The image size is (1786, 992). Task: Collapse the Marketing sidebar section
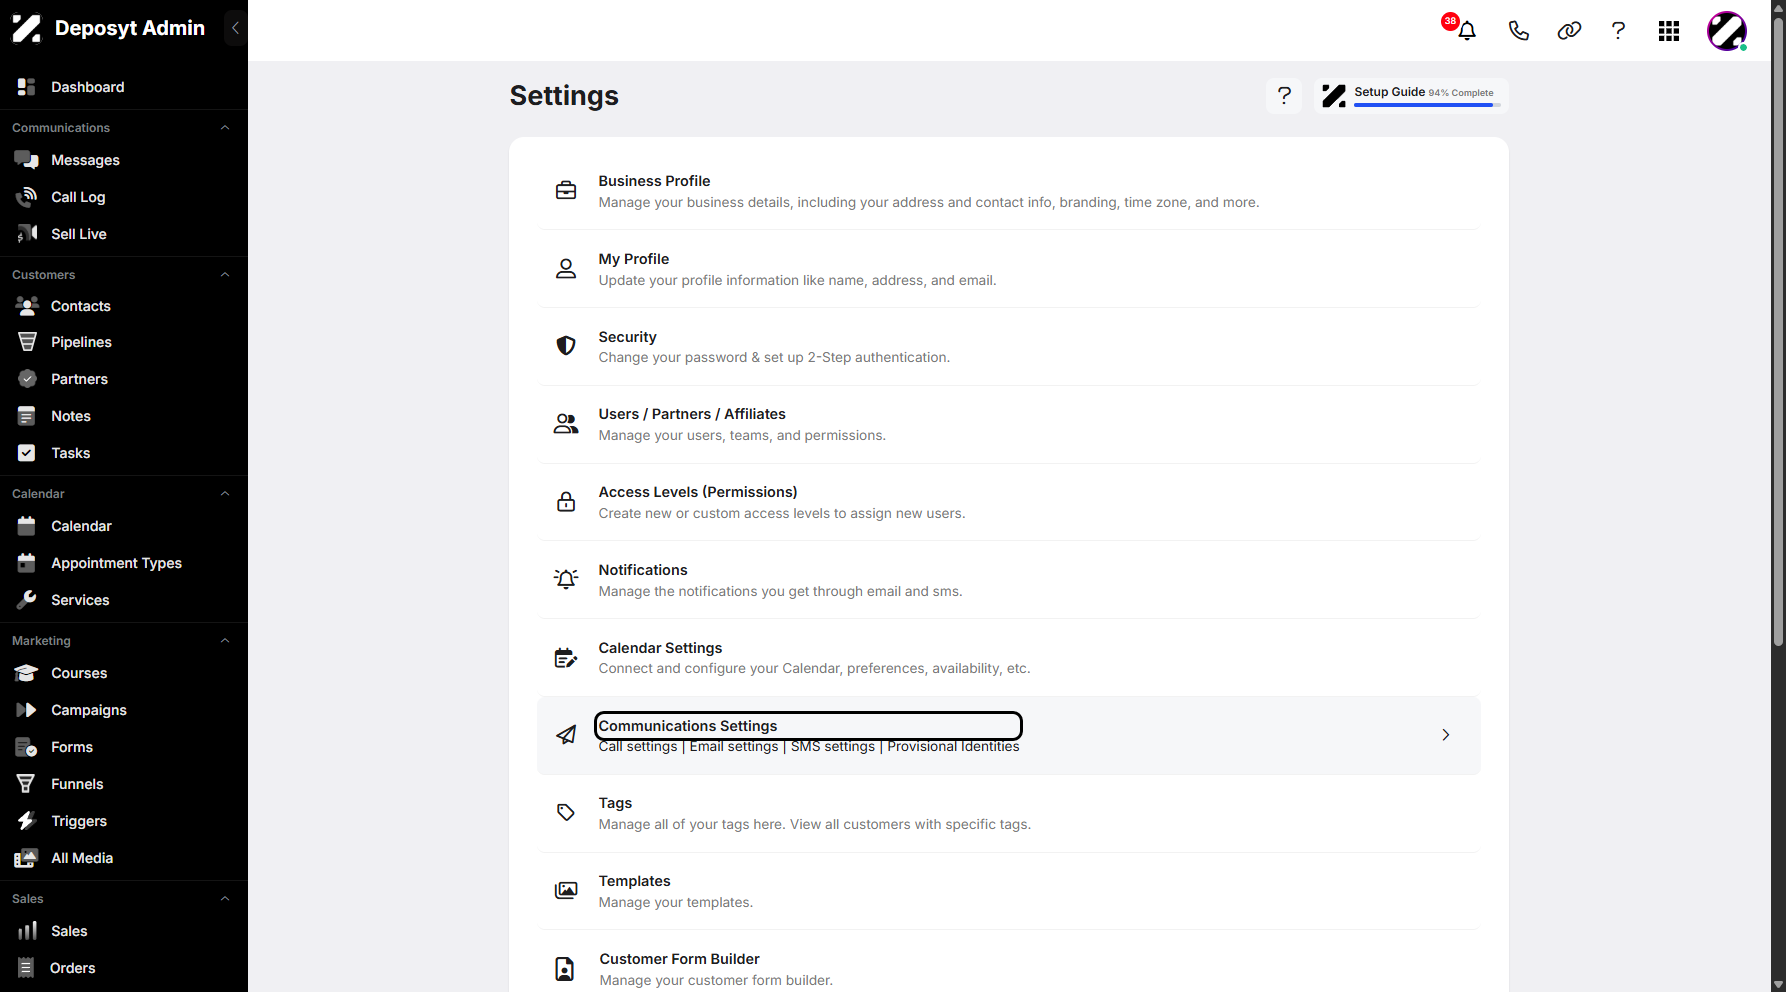point(225,641)
